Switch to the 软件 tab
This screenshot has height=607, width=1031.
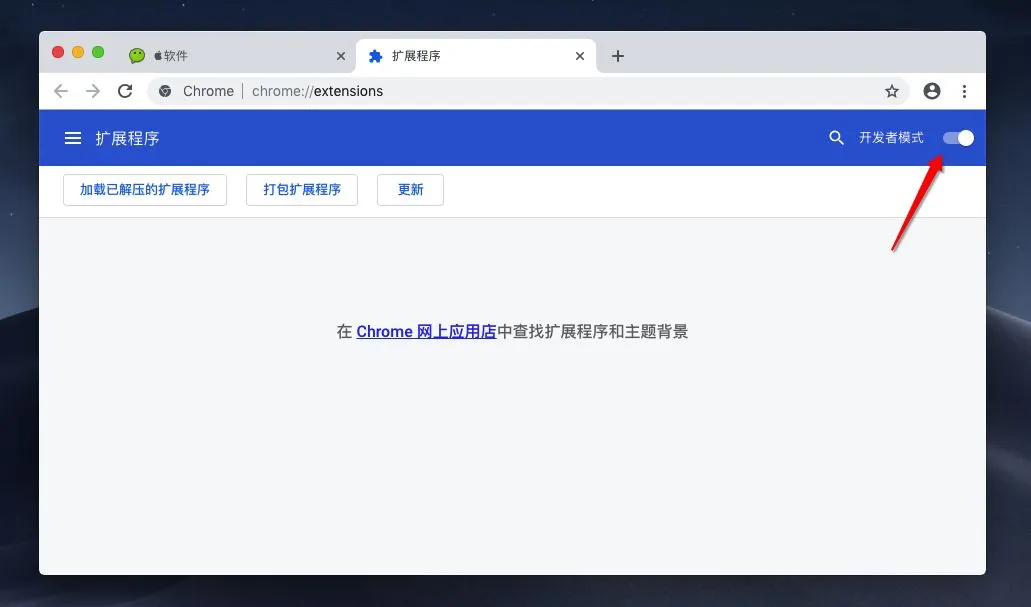237,56
